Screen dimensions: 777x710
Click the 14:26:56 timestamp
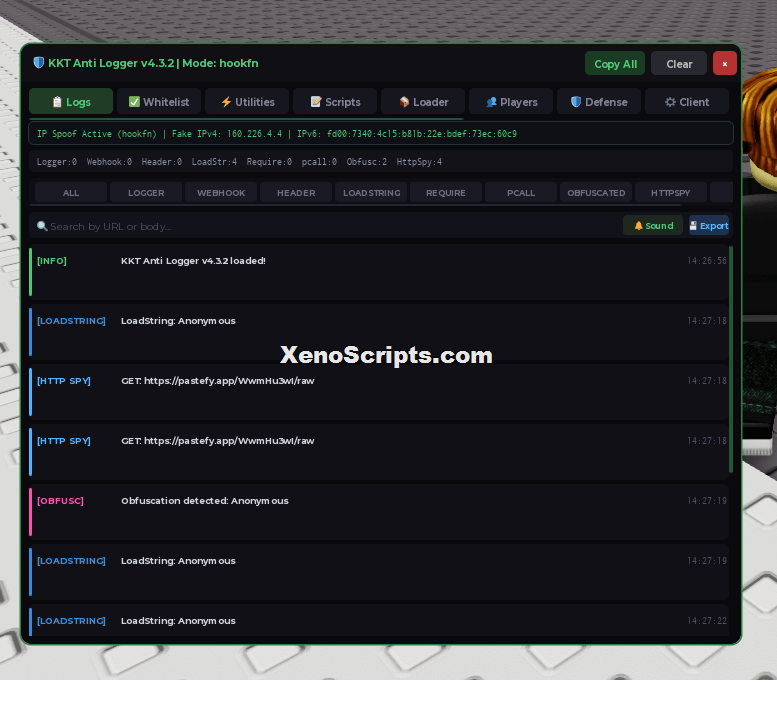pos(707,261)
